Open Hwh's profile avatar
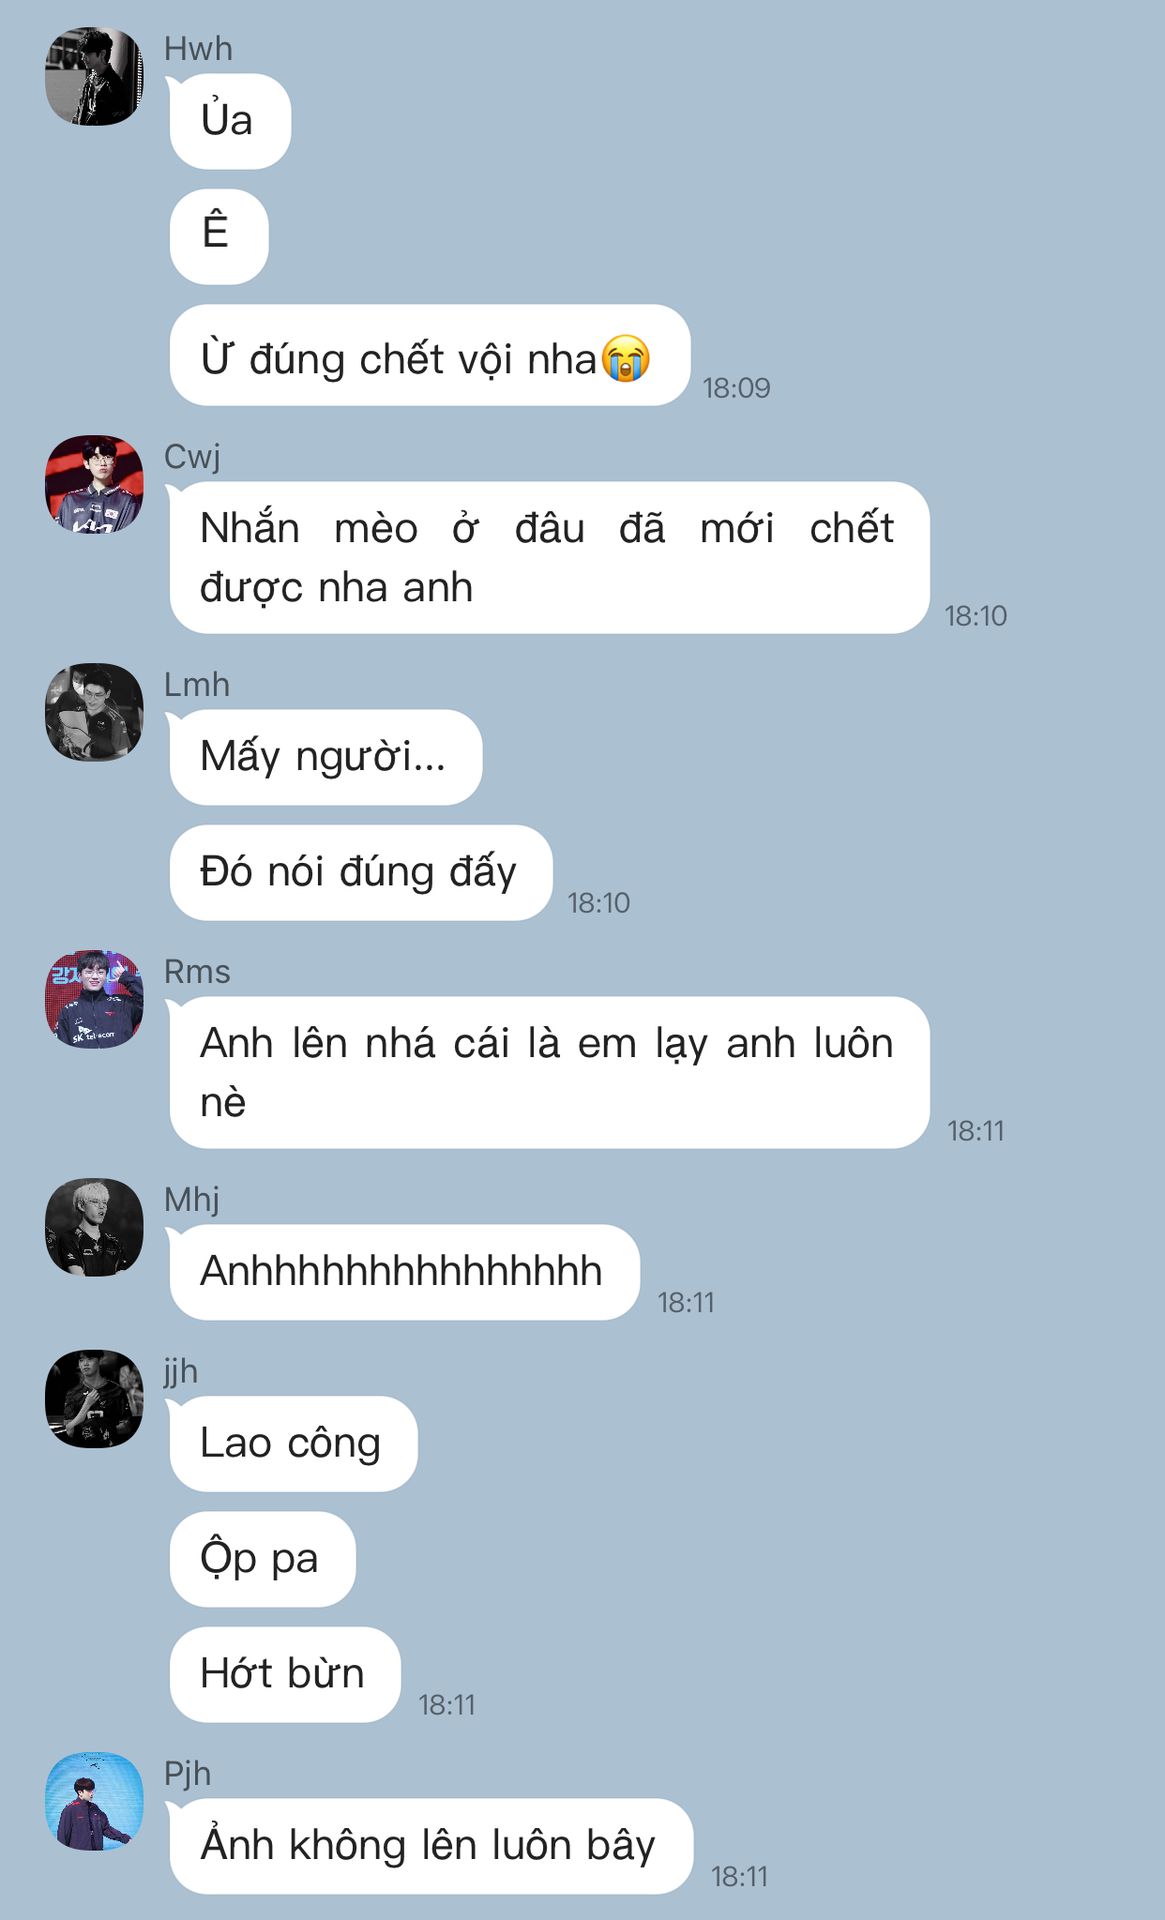The width and height of the screenshot is (1165, 1920). [94, 77]
